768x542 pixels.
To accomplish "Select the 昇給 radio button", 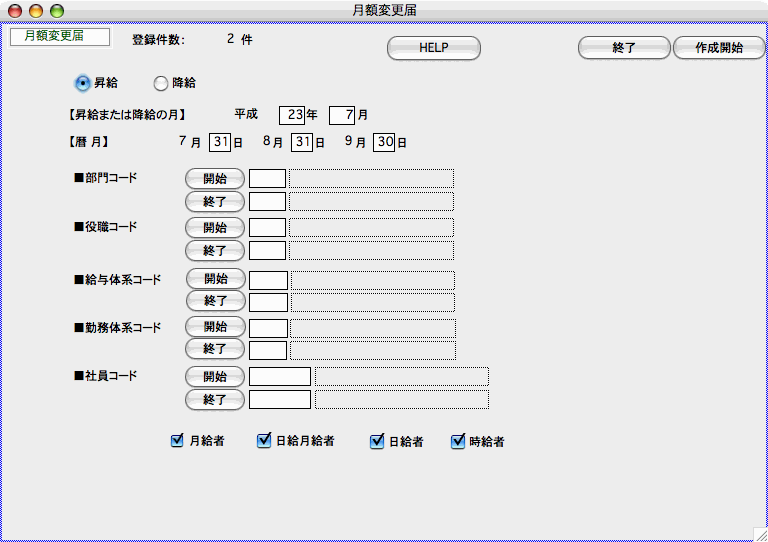I will (83, 83).
